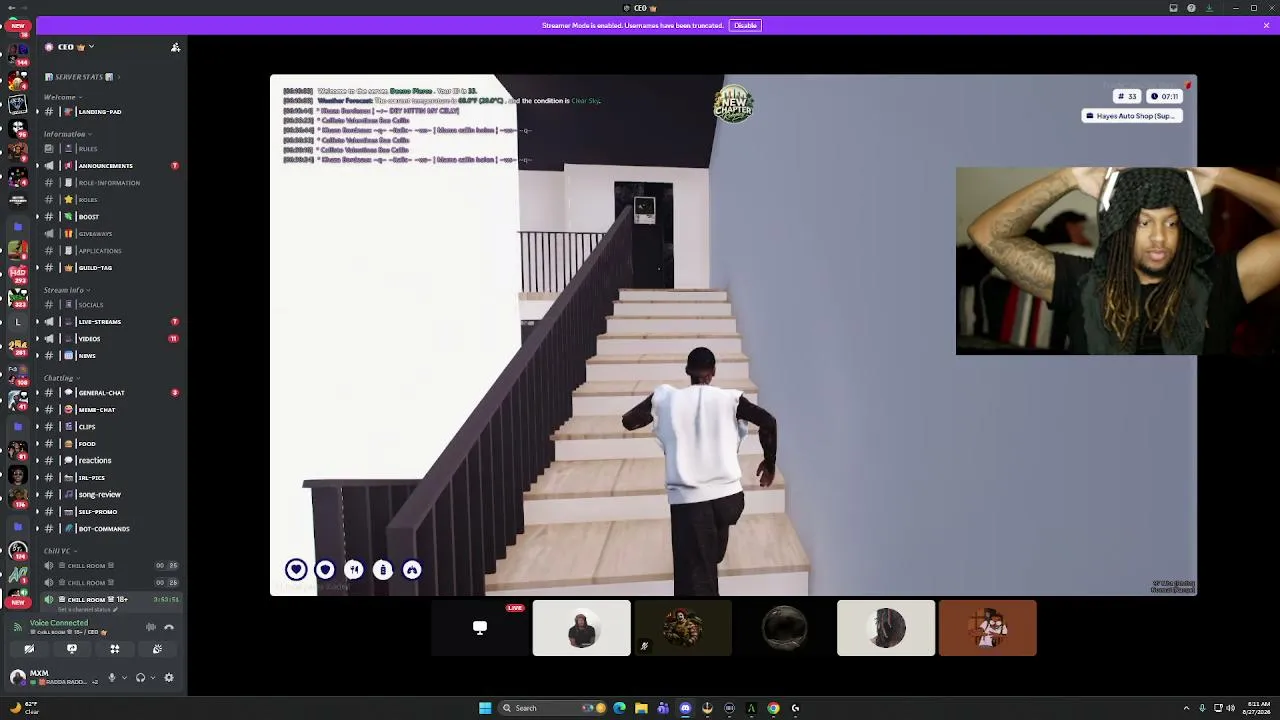Open the CEO server name dropdown

[69, 47]
